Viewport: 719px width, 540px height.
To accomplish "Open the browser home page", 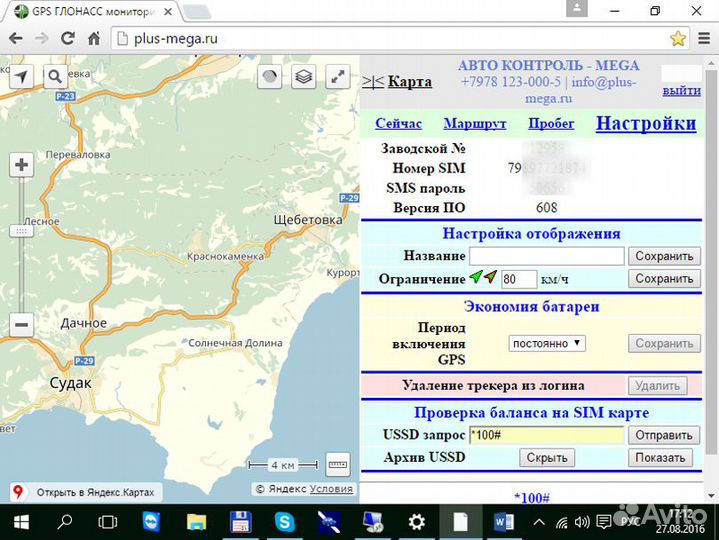I will click(x=94, y=39).
